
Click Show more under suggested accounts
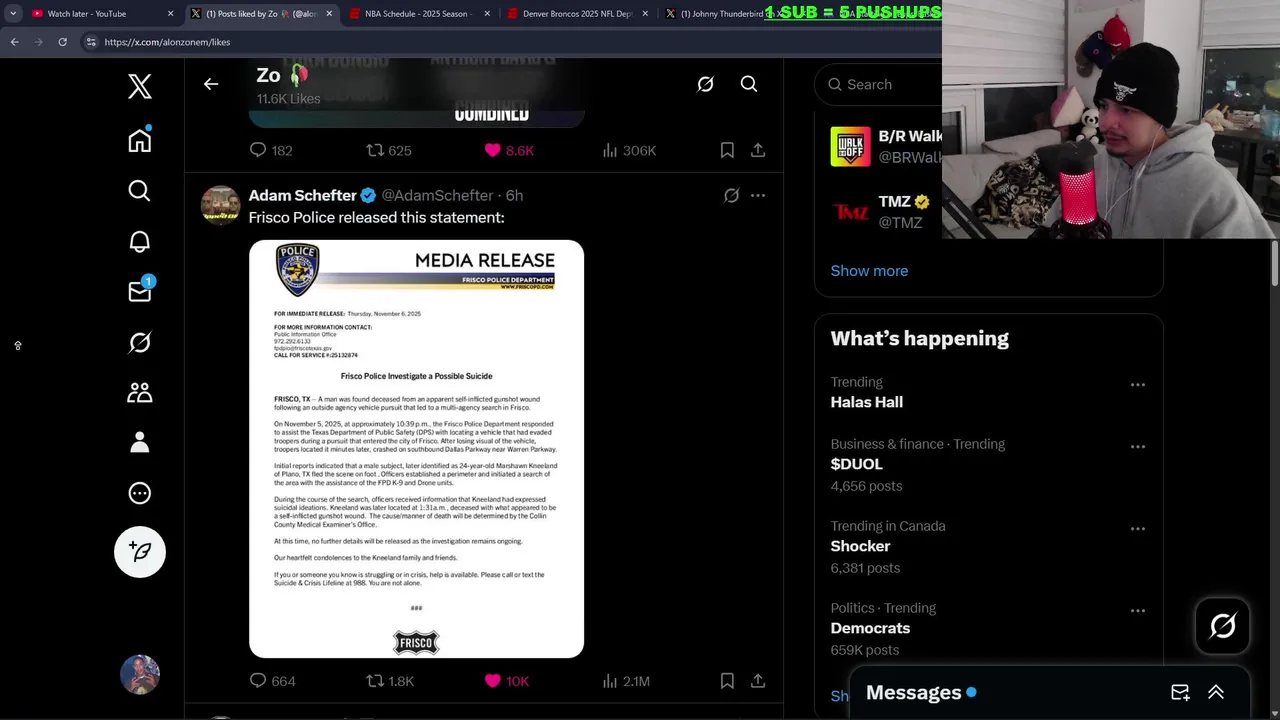(x=869, y=271)
